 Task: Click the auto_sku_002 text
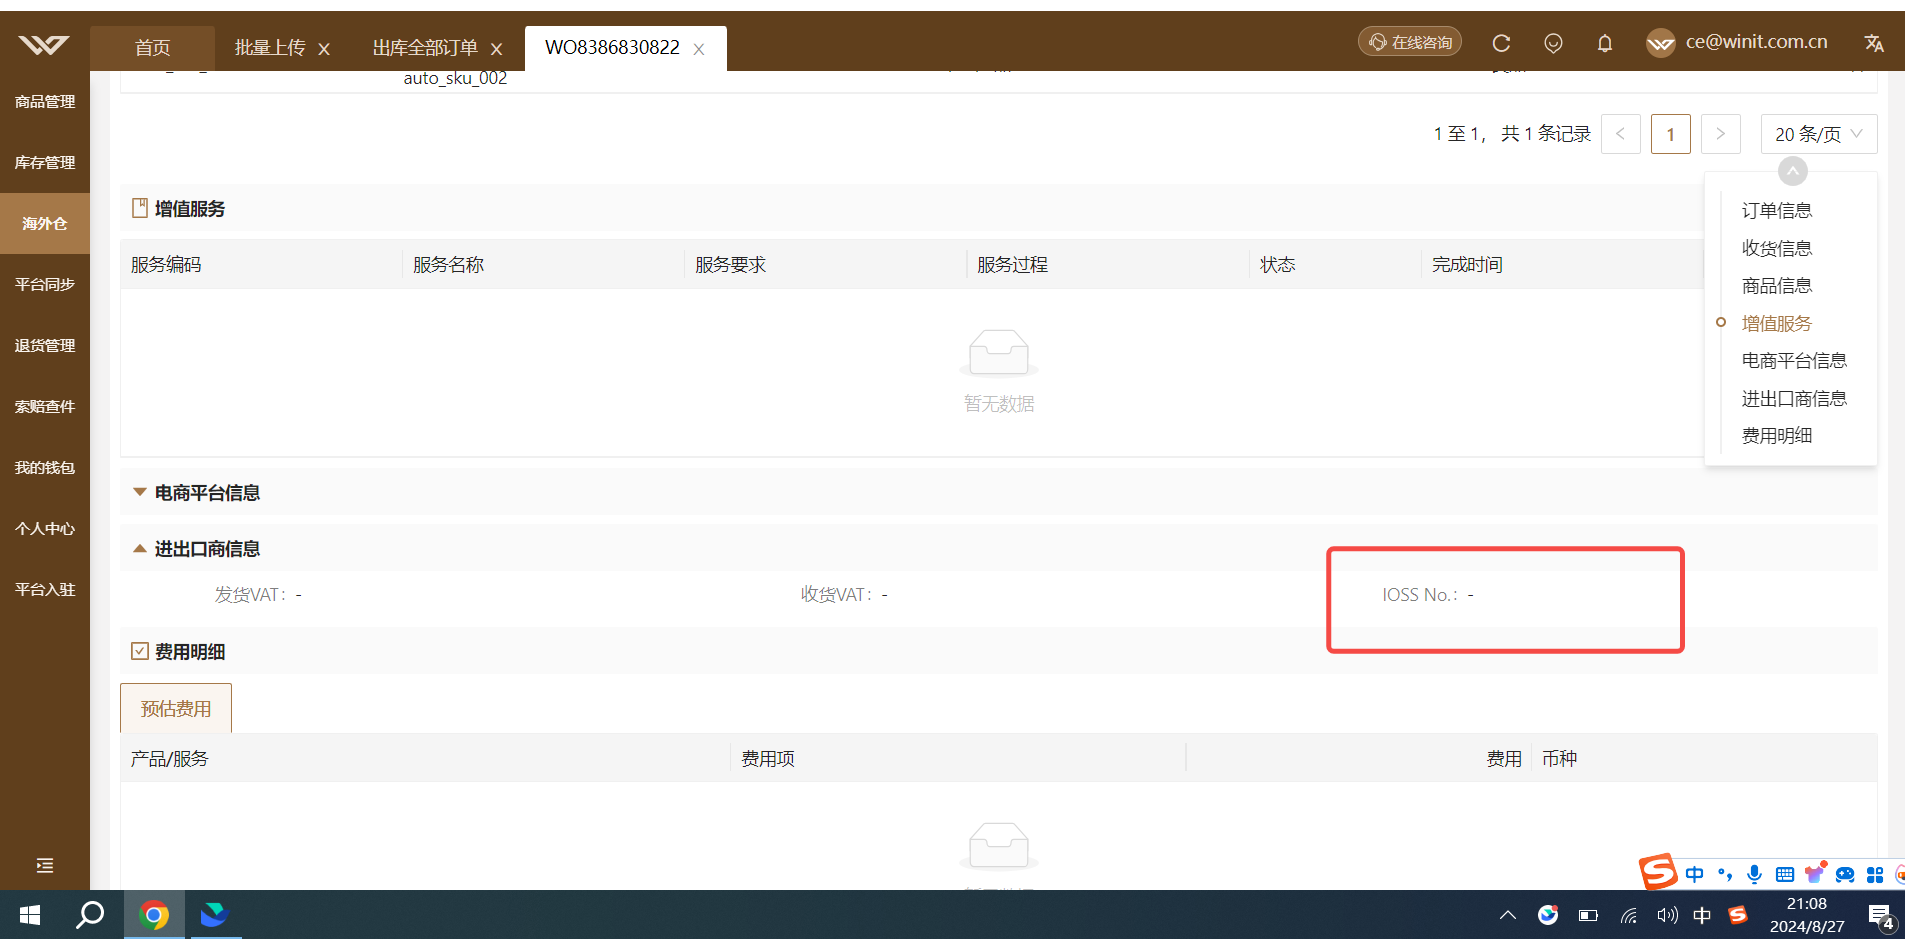[x=455, y=78]
